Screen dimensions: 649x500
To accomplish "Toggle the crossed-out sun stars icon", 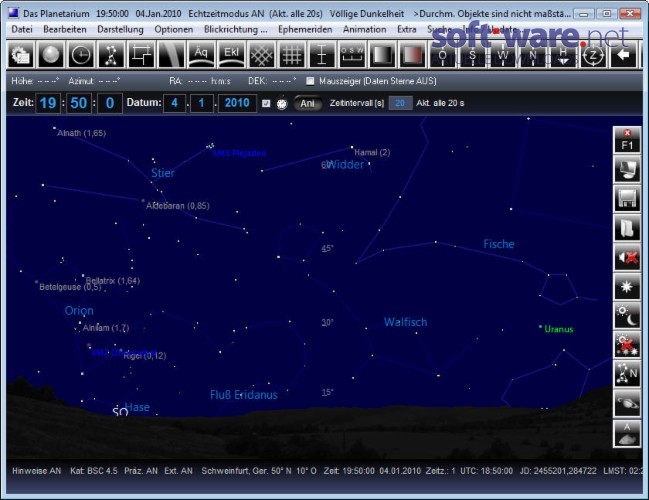I will pyautogui.click(x=627, y=346).
